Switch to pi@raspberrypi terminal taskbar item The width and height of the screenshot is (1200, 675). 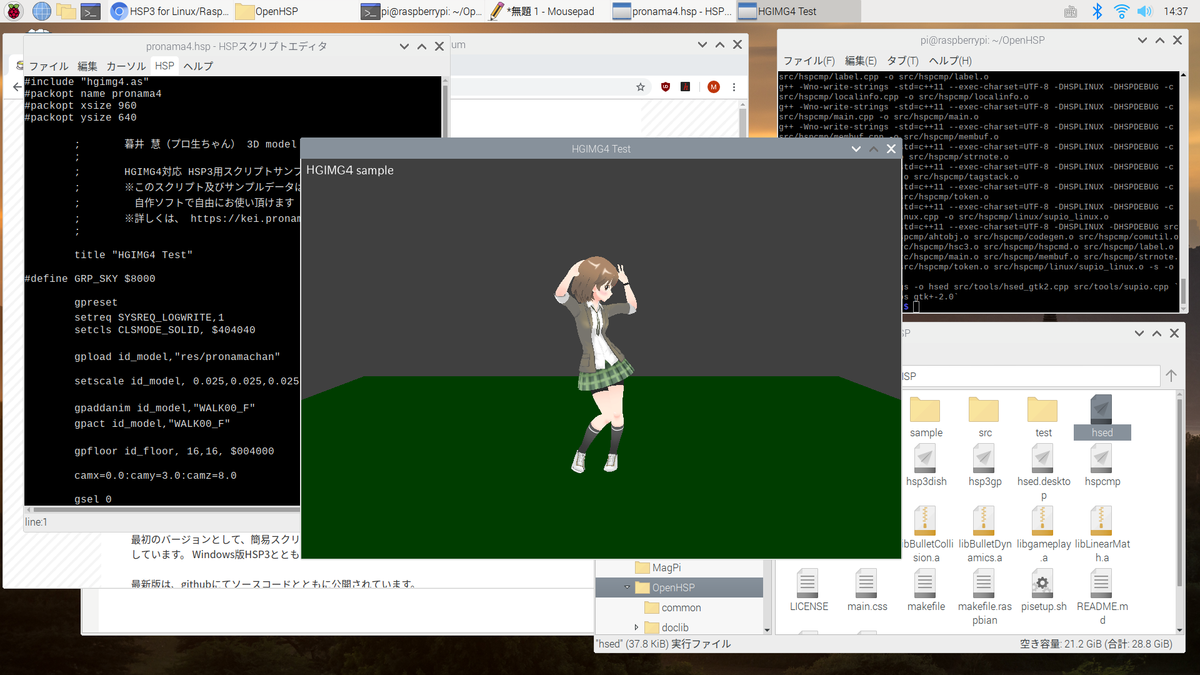point(421,12)
